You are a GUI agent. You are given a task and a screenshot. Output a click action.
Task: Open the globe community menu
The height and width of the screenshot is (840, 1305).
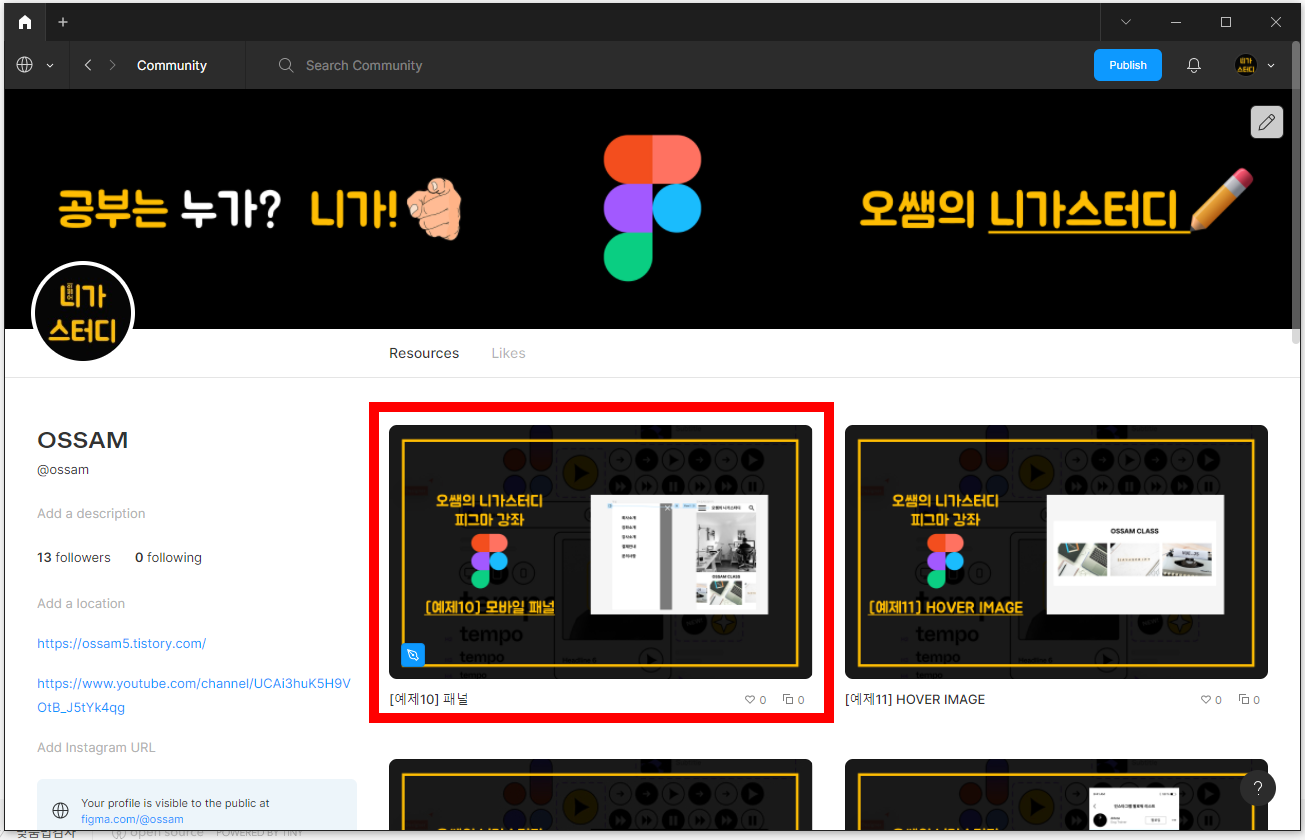[25, 65]
